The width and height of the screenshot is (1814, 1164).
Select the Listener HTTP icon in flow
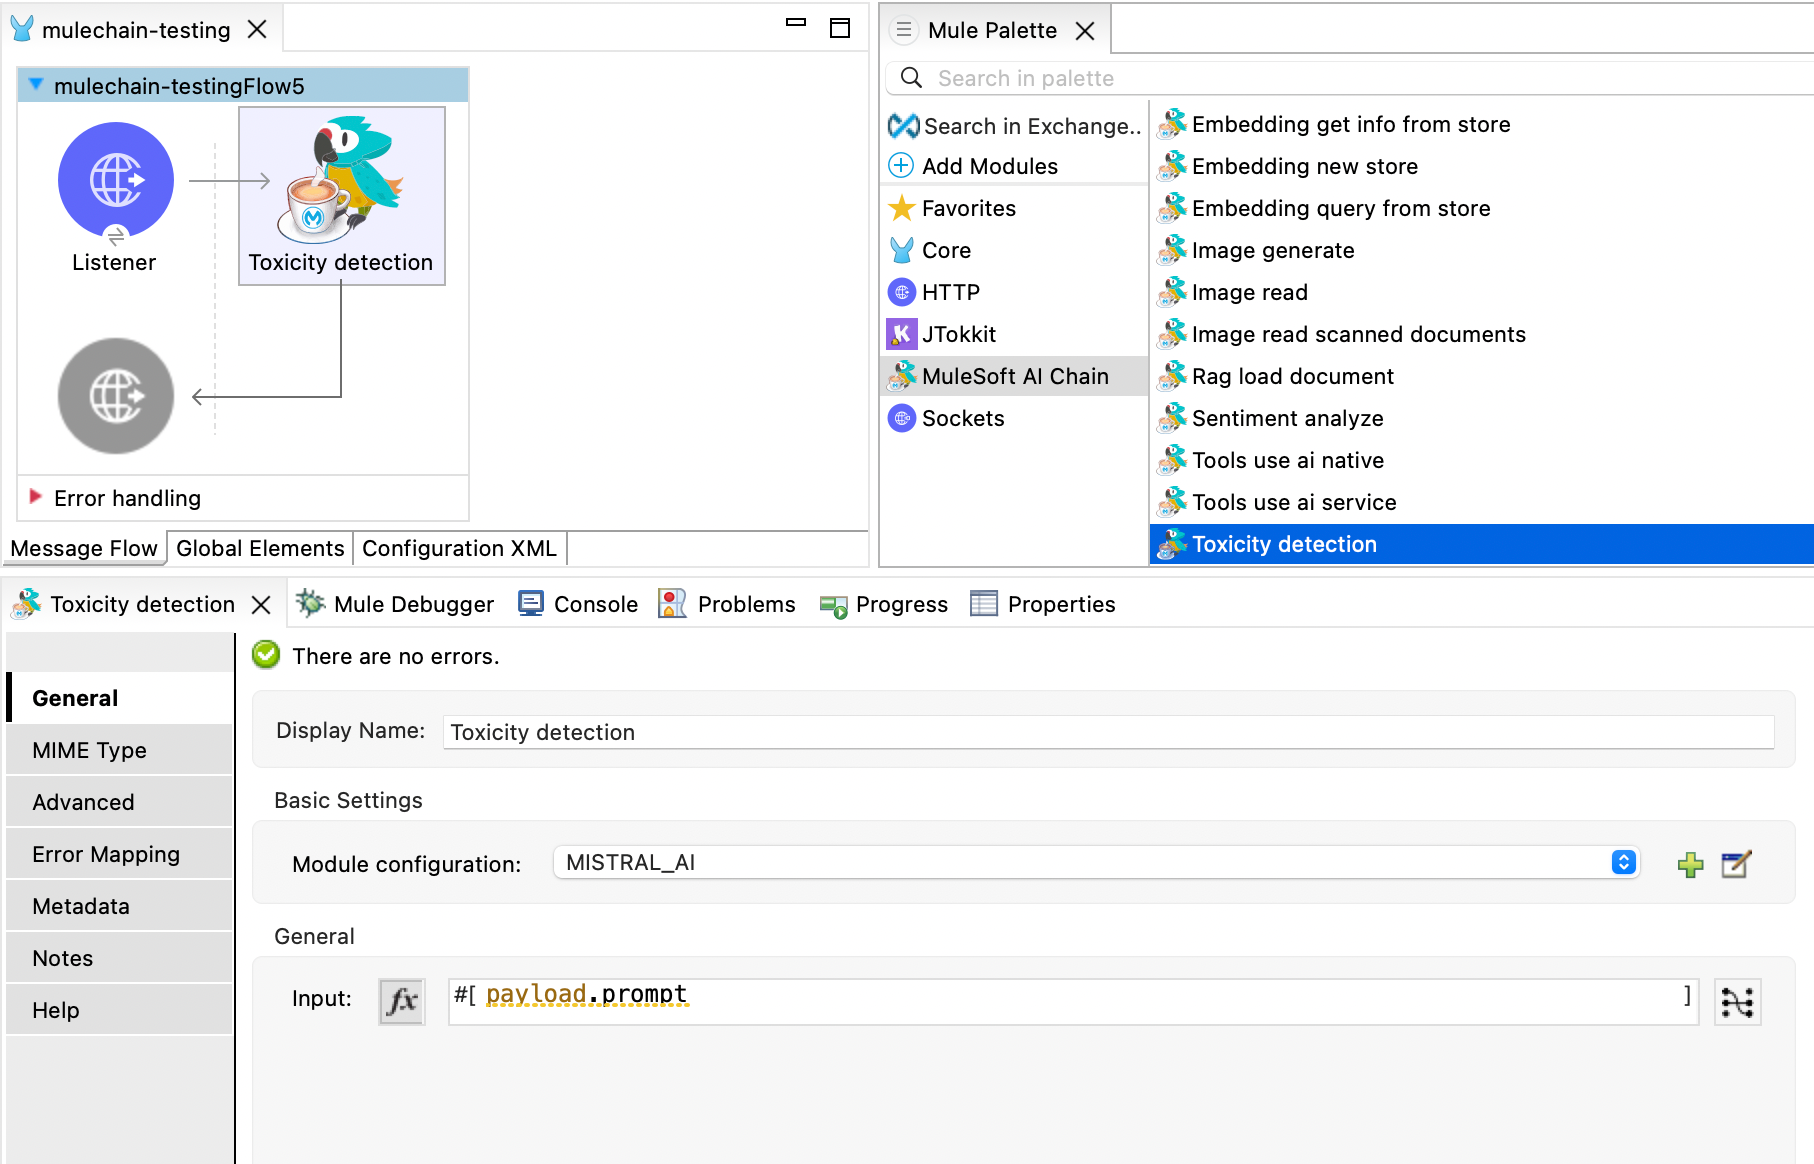(x=116, y=181)
